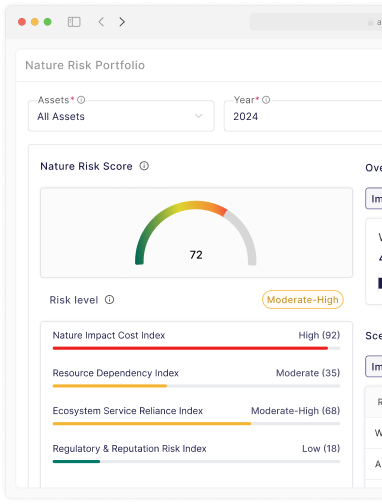The height and width of the screenshot is (504, 382).
Task: Open info icon next to Nature Risk Score
Action: click(144, 166)
